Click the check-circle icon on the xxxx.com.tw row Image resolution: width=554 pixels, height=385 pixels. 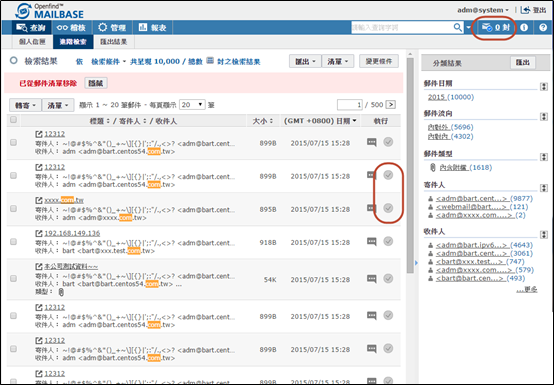tap(388, 208)
